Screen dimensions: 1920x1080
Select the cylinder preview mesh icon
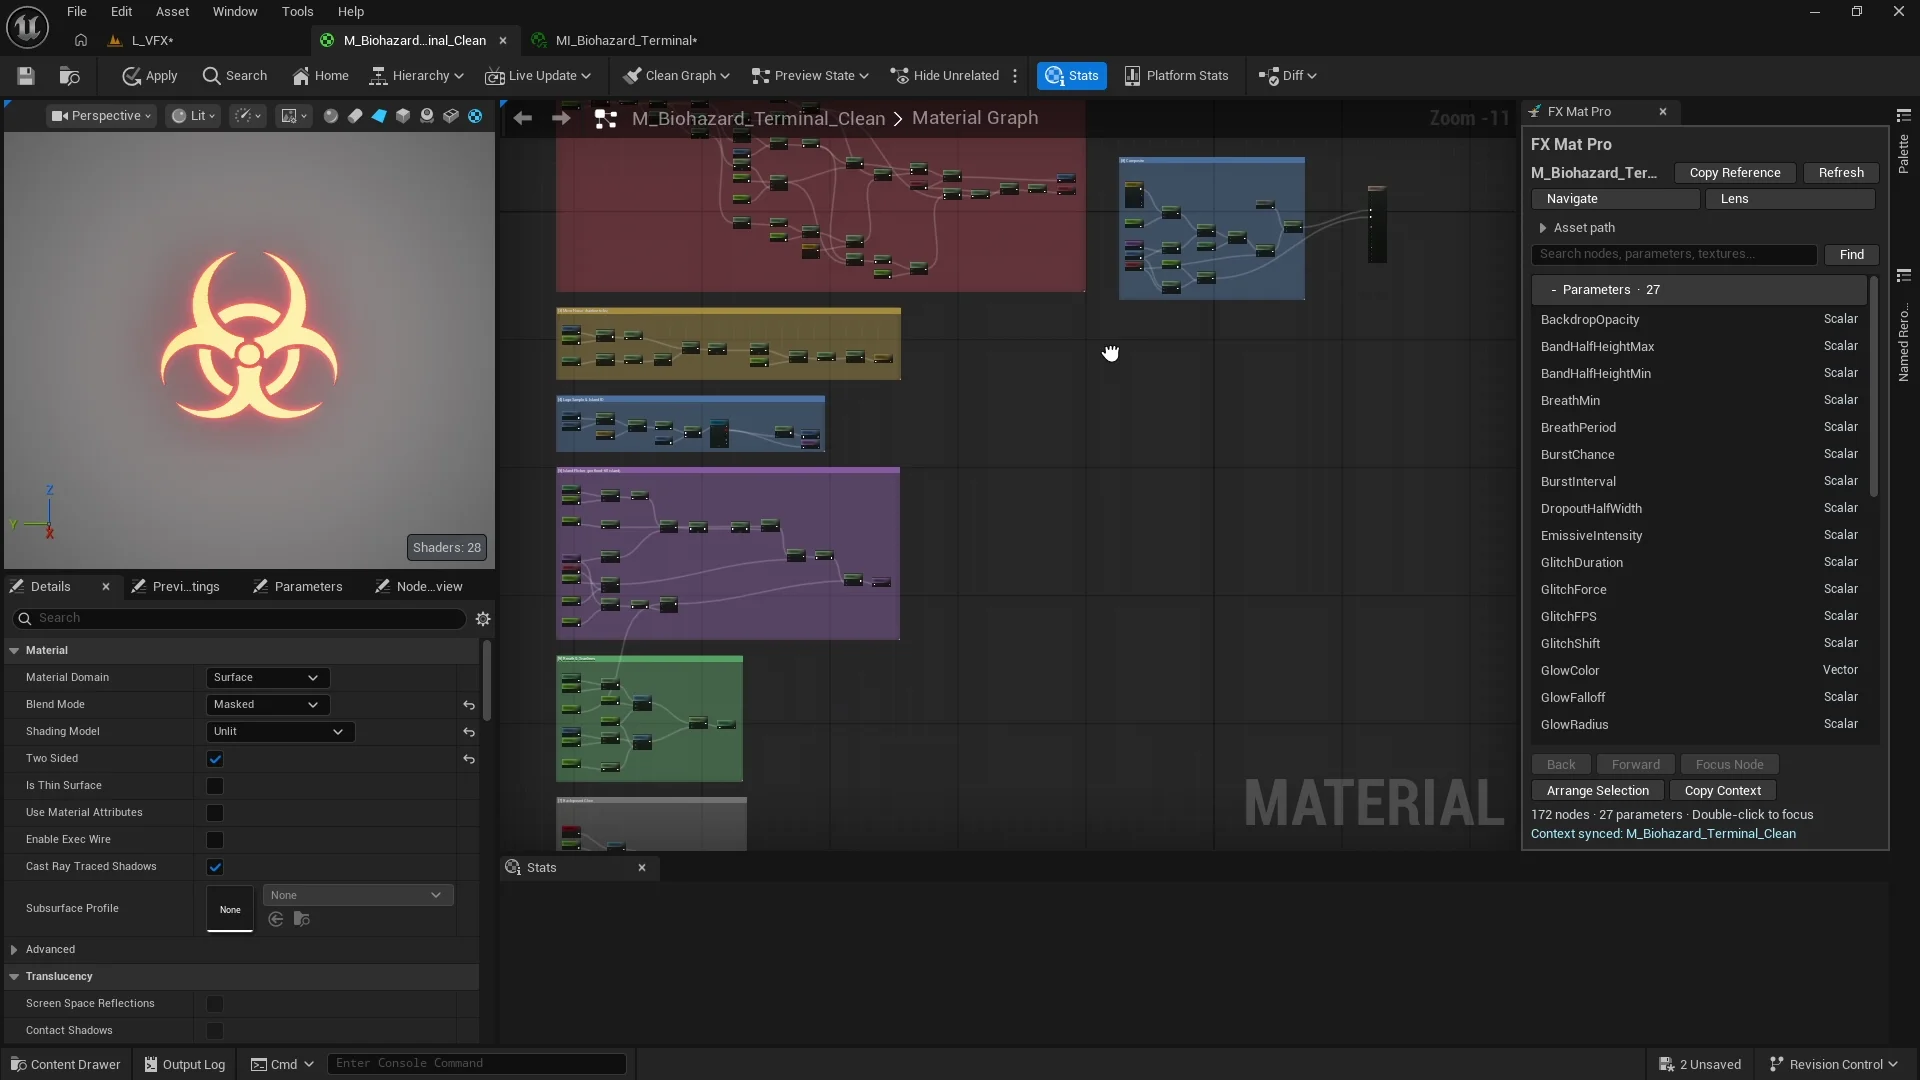coord(355,116)
